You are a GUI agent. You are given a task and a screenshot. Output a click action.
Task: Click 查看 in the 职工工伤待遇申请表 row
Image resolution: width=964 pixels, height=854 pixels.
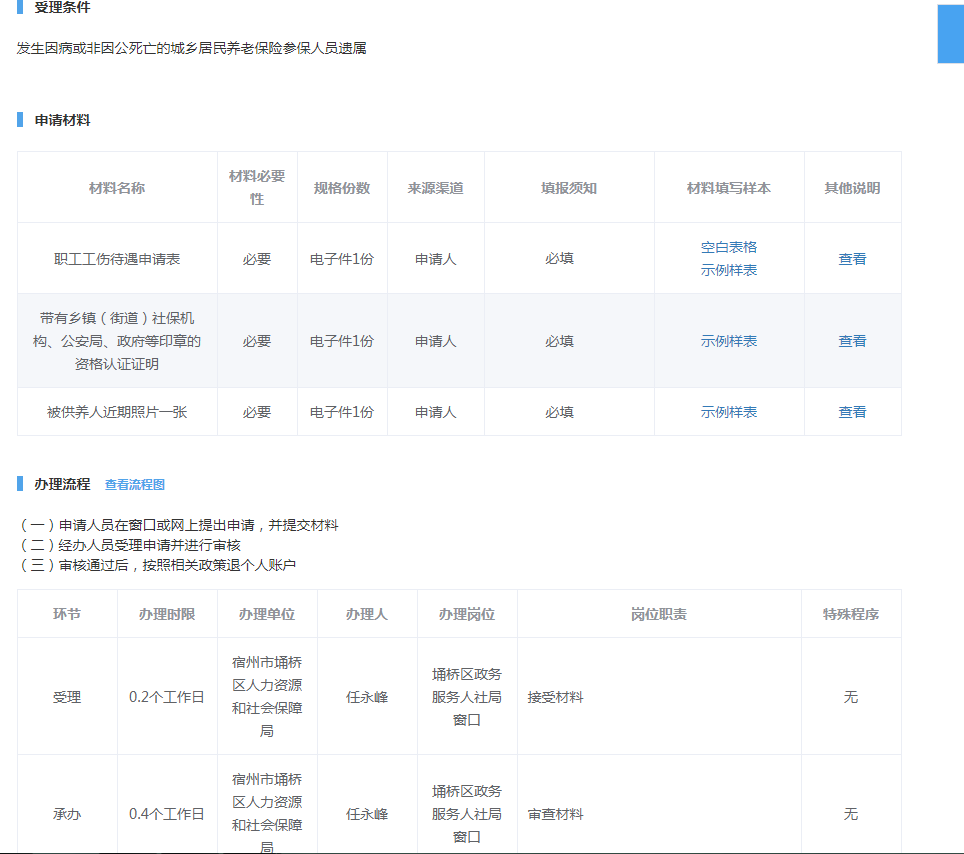(x=852, y=259)
